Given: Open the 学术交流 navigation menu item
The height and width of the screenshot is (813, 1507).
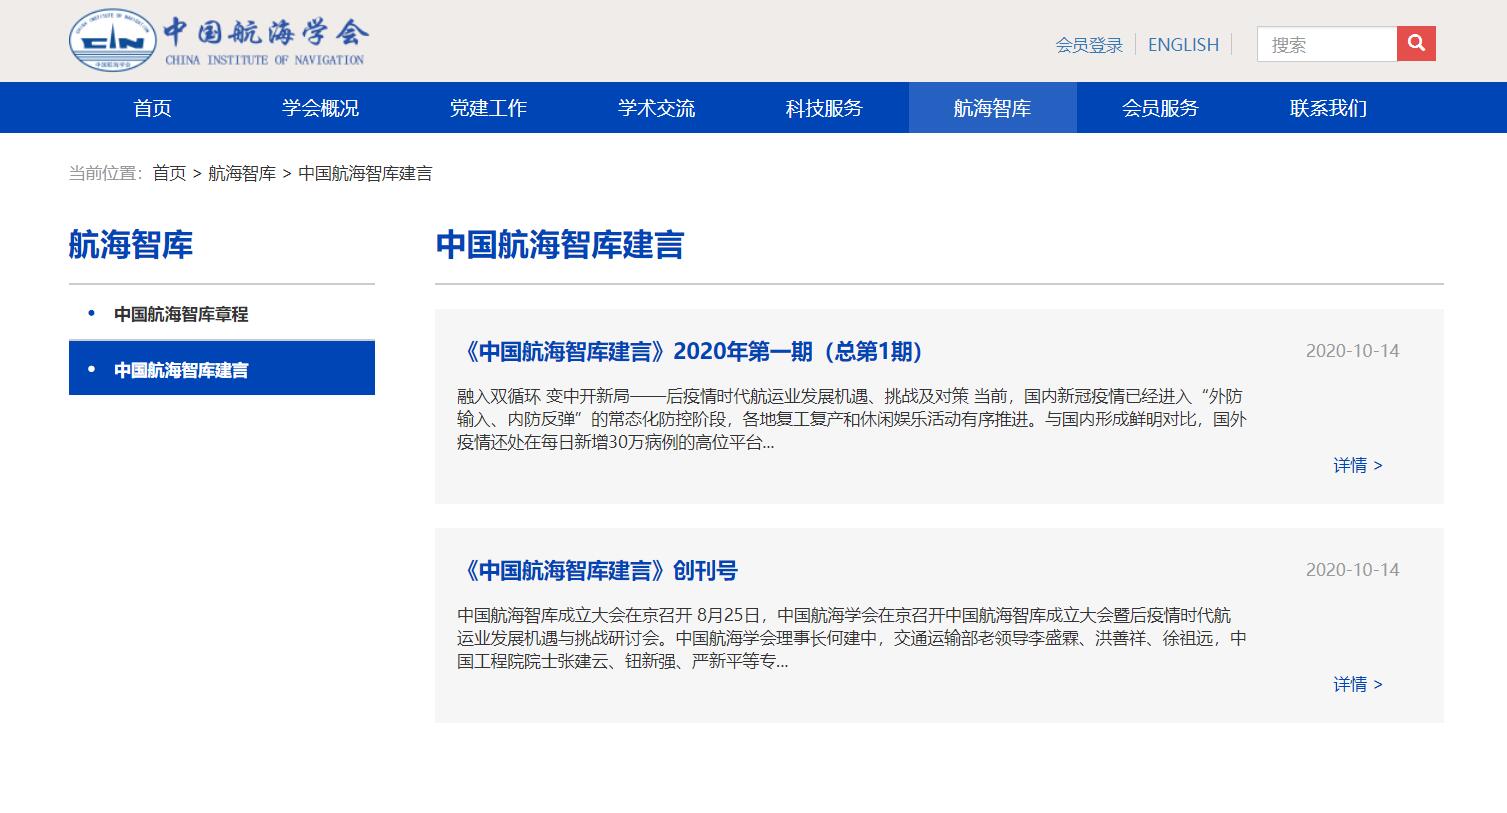Looking at the screenshot, I should [656, 108].
